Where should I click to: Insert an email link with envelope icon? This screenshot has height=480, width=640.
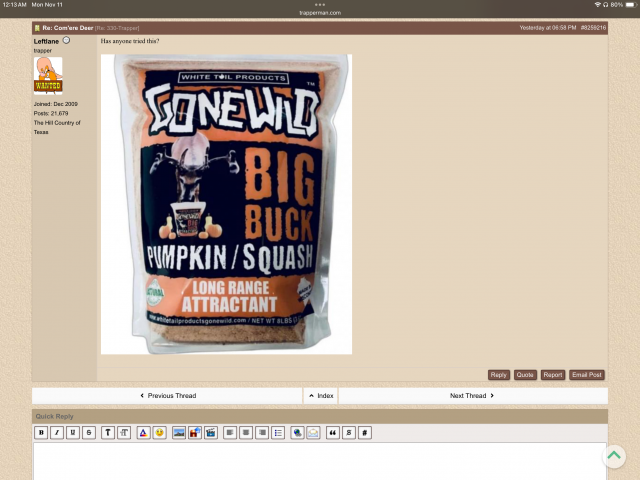tap(313, 432)
